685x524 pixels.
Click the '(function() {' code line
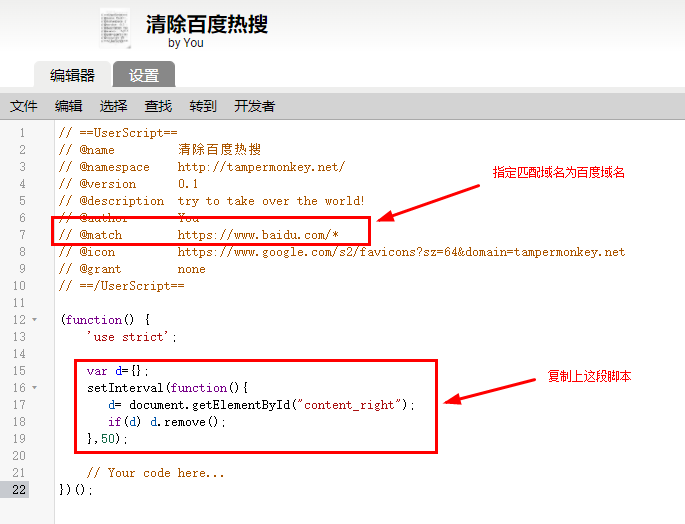(105, 320)
